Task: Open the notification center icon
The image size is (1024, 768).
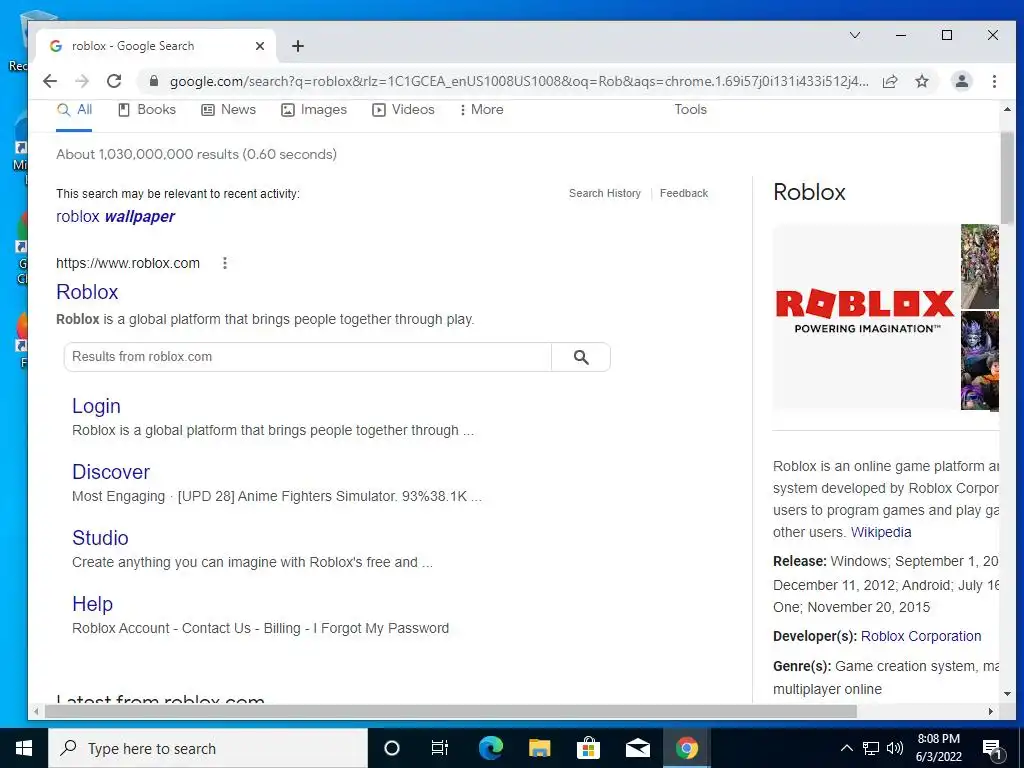Action: tap(992, 748)
